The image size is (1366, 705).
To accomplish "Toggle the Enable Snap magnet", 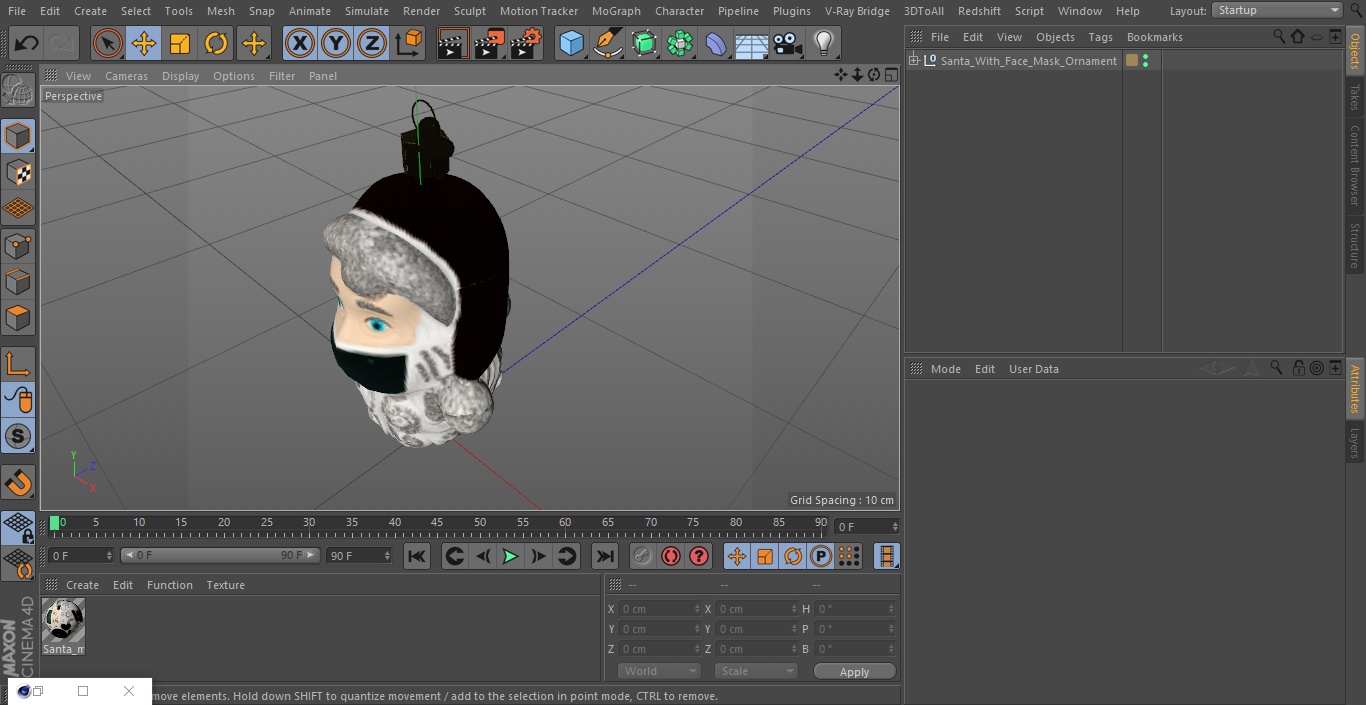I will coord(18,482).
